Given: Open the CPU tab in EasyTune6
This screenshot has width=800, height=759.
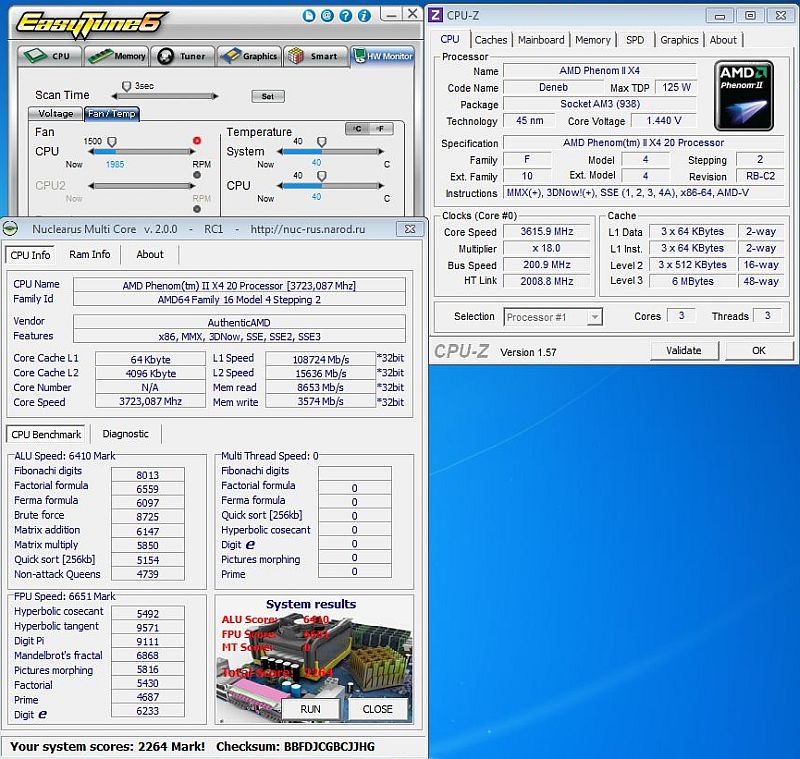Looking at the screenshot, I should [49, 56].
